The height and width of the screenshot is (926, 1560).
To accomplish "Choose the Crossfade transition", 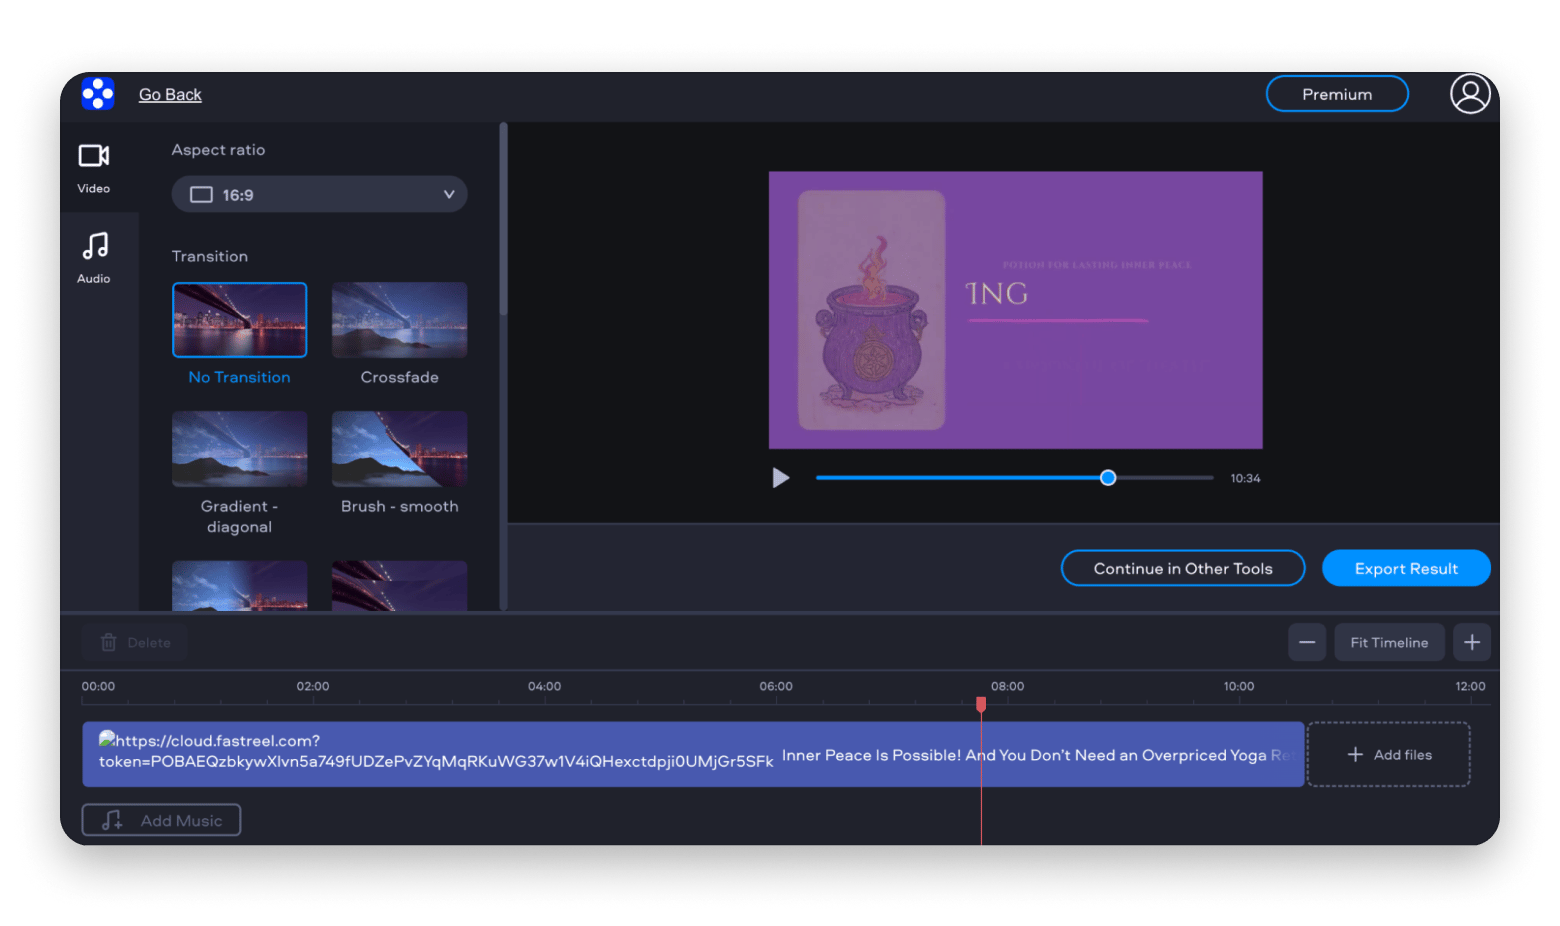I will tap(399, 320).
